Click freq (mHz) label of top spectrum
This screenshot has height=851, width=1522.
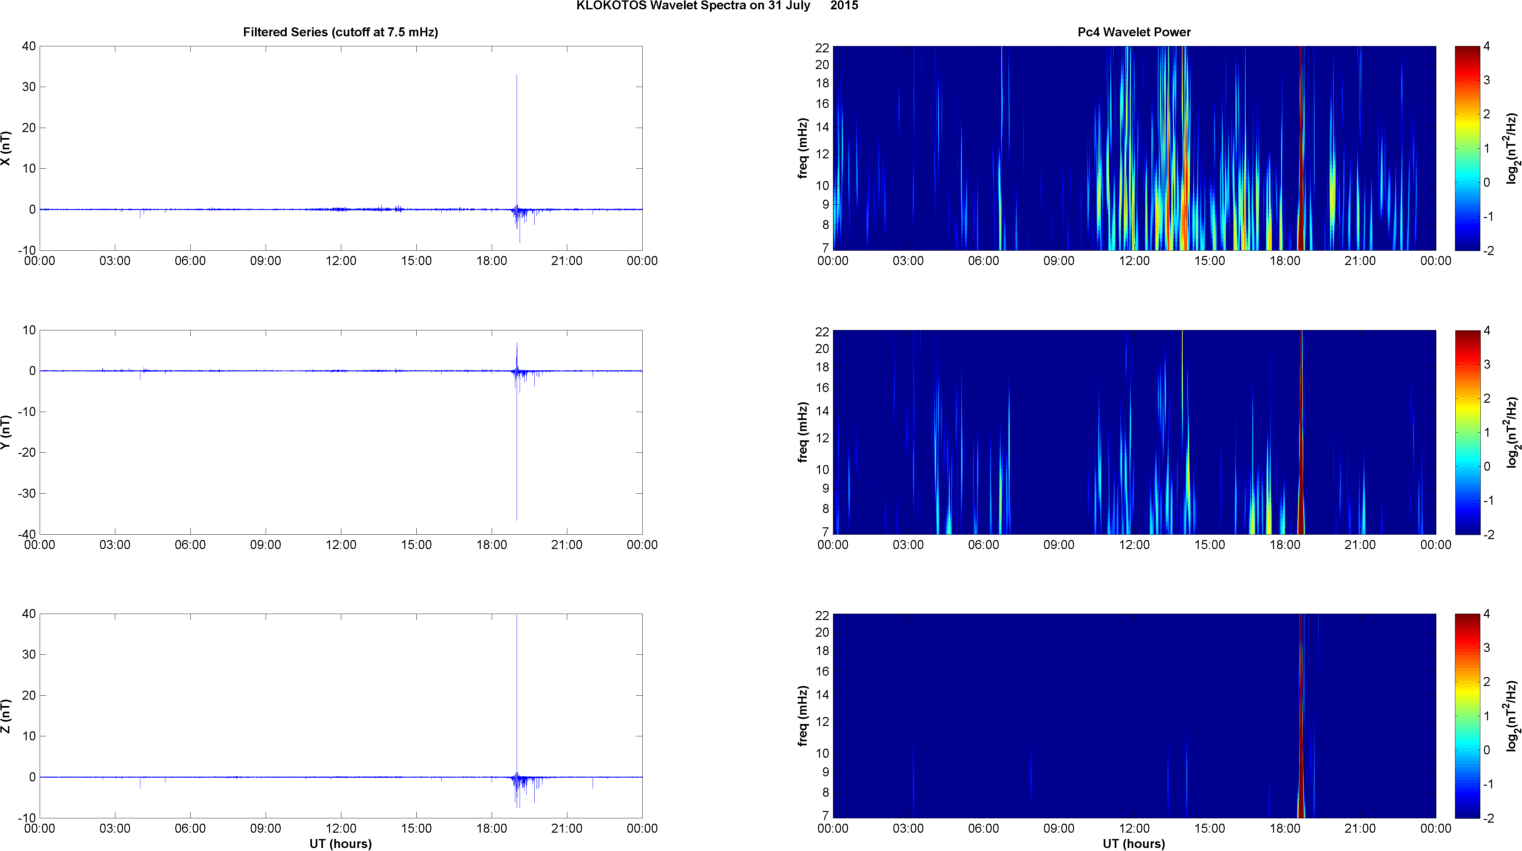(x=803, y=148)
